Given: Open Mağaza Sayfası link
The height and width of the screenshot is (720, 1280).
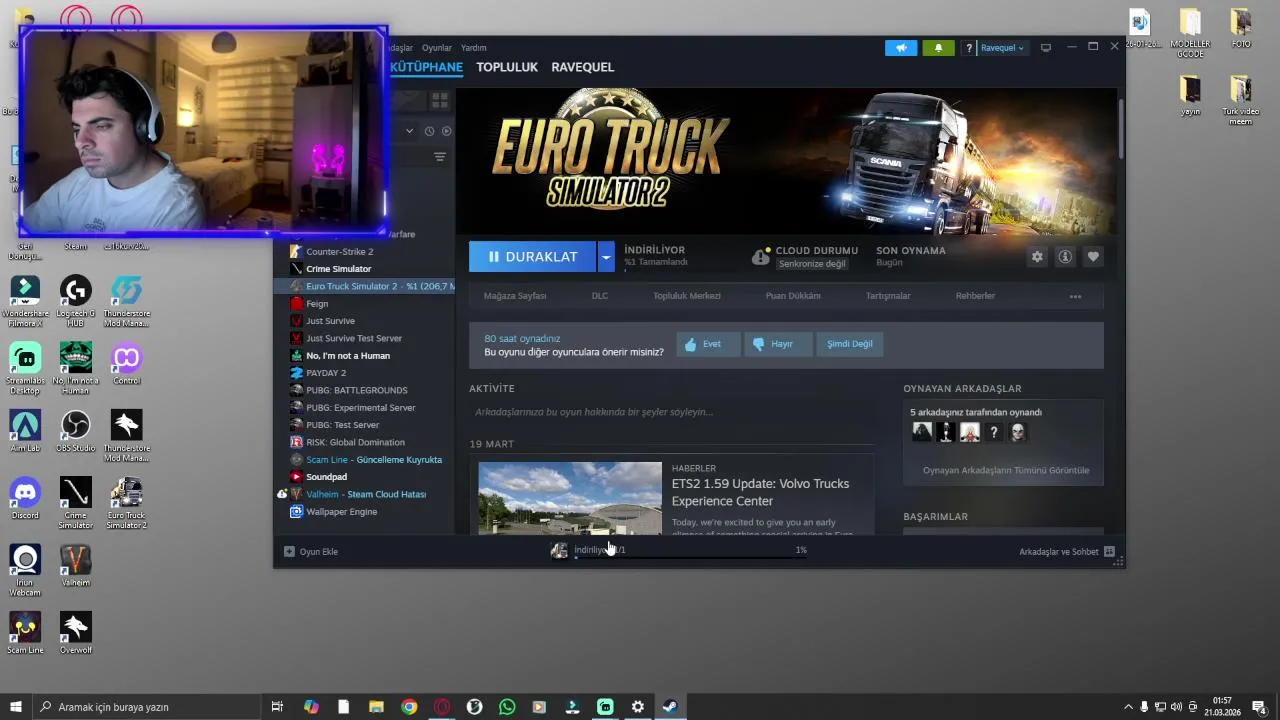Looking at the screenshot, I should point(515,296).
